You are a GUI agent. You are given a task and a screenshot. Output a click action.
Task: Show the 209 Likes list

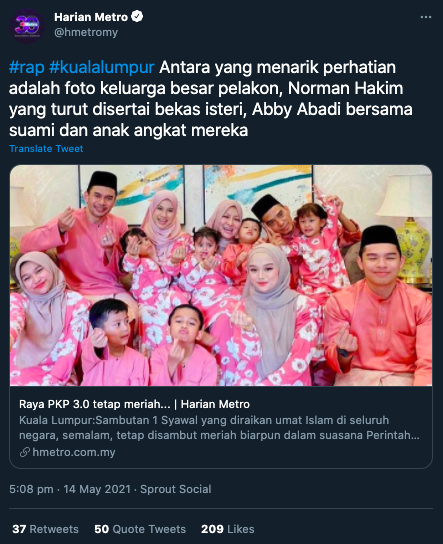(228, 529)
